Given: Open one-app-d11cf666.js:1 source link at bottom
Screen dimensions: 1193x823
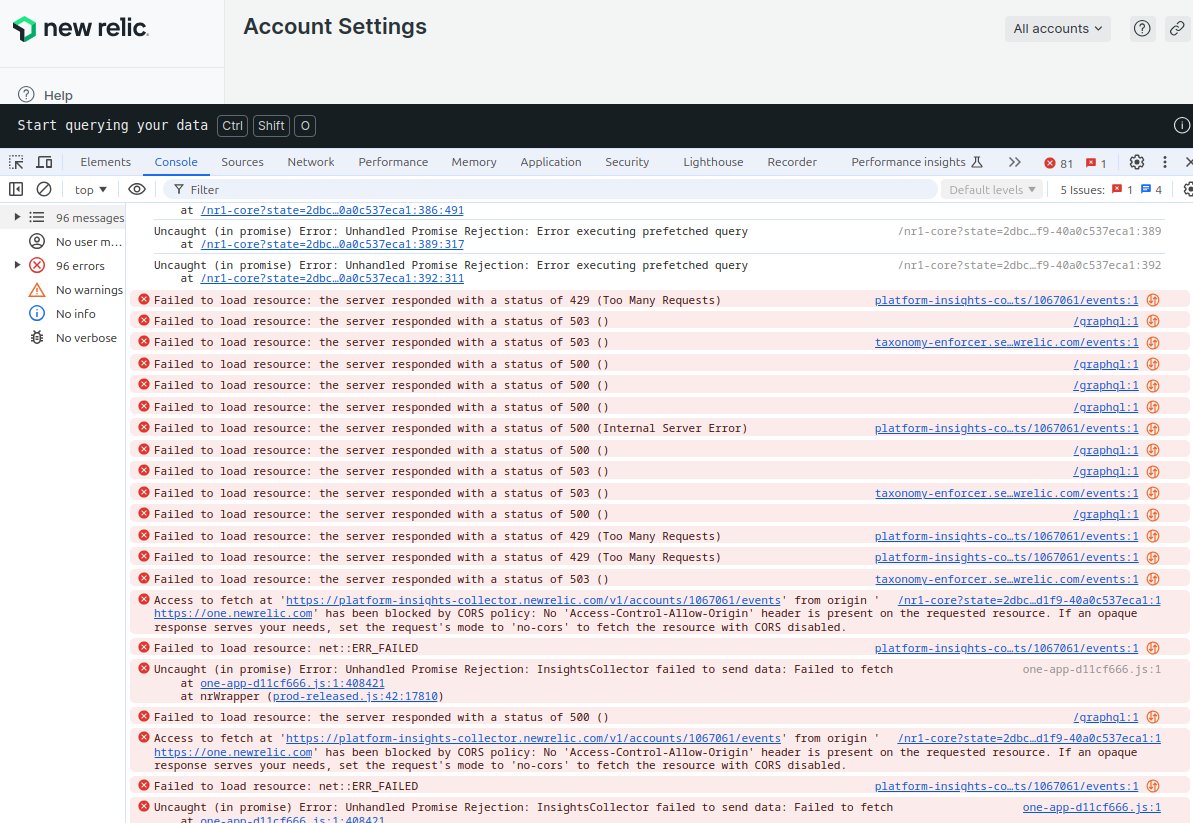Looking at the screenshot, I should pos(1091,808).
